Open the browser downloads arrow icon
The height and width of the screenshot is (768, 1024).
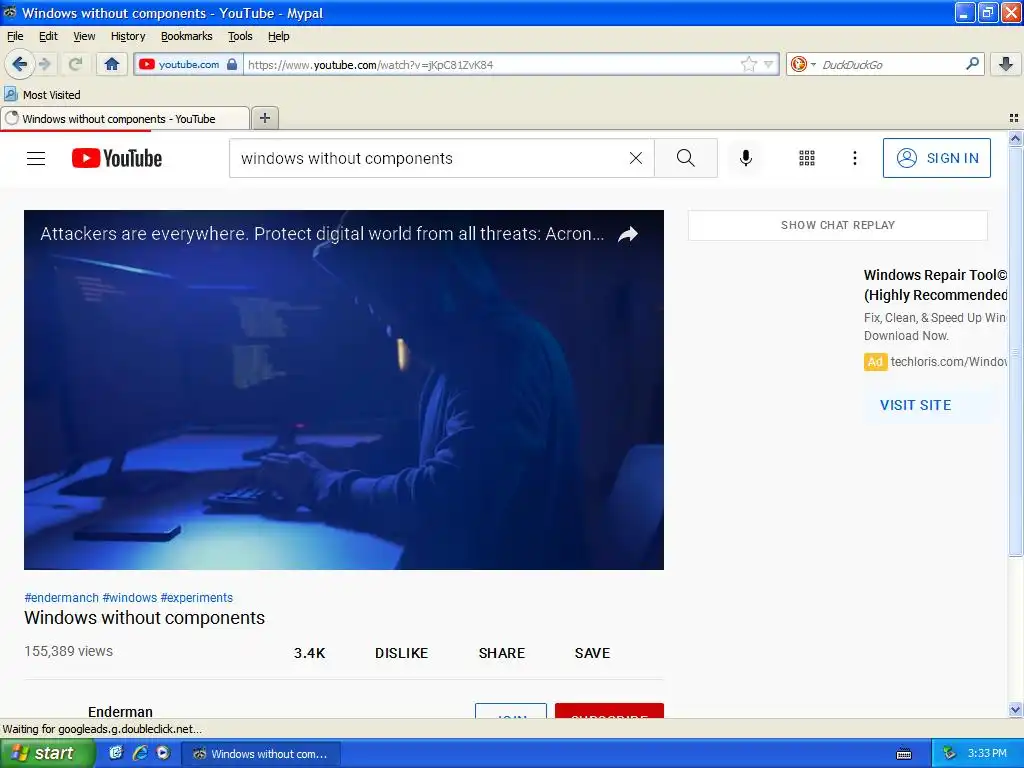tap(1006, 64)
